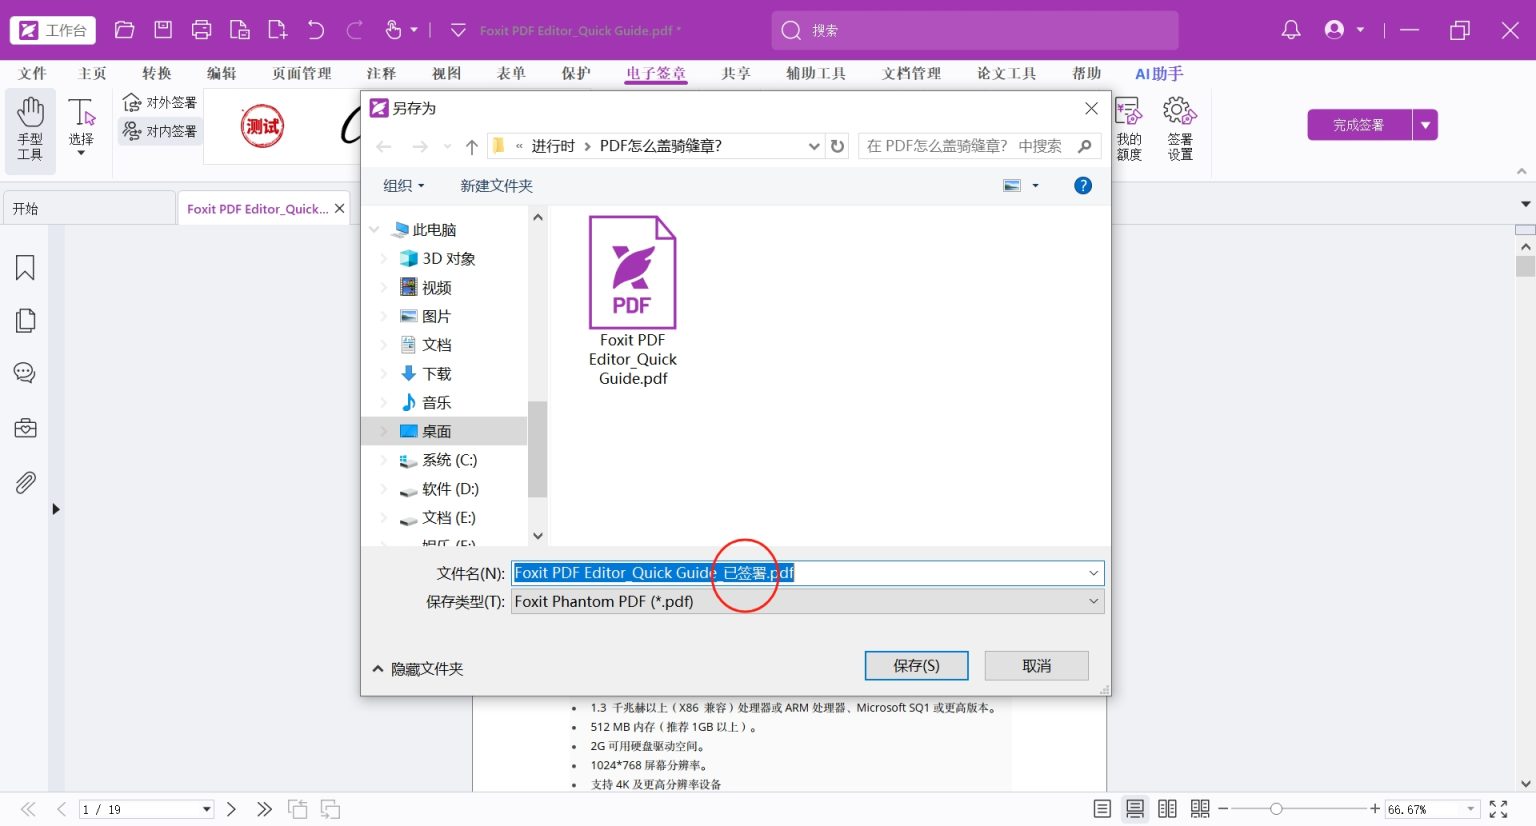Toggle fullscreen mode icon in status bar
Viewport: 1536px width, 826px height.
coord(1498,808)
